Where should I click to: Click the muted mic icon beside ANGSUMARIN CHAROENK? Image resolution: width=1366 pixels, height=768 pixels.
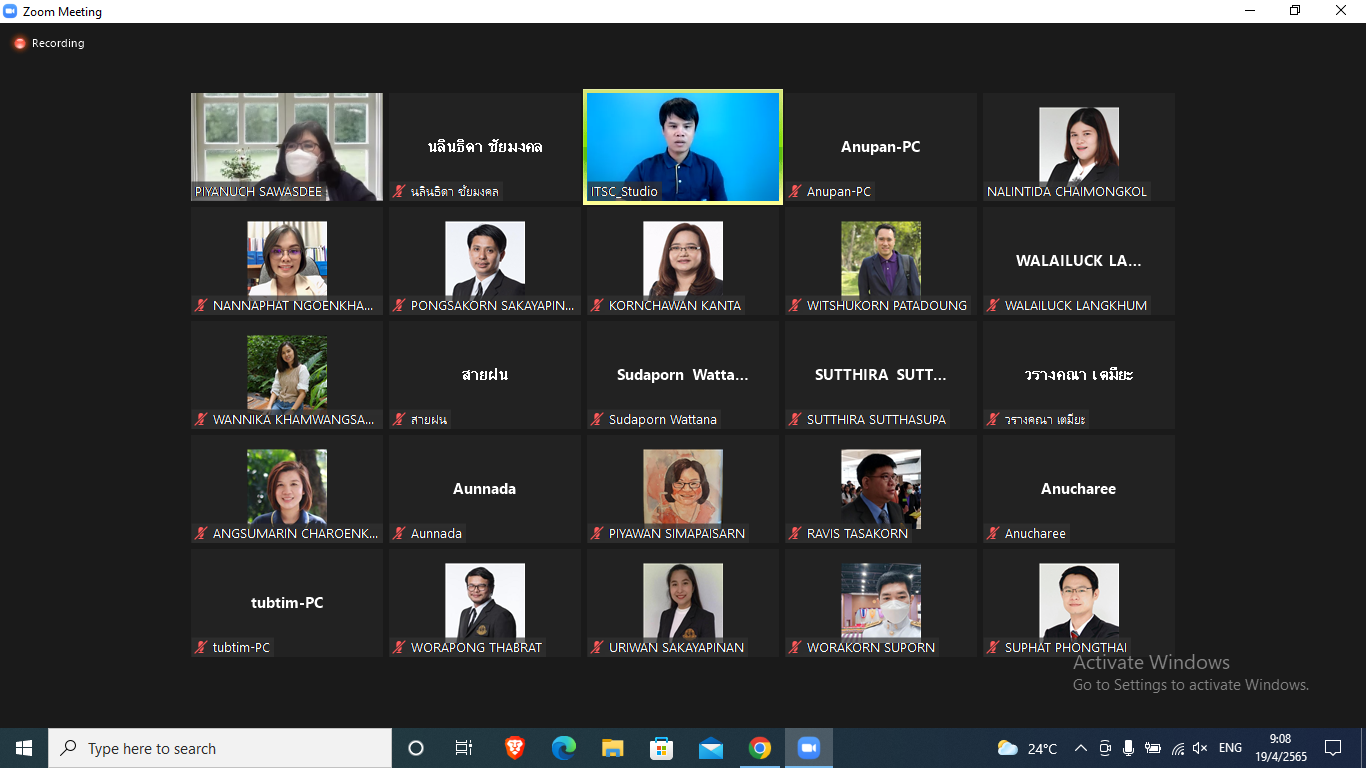pyautogui.click(x=202, y=533)
